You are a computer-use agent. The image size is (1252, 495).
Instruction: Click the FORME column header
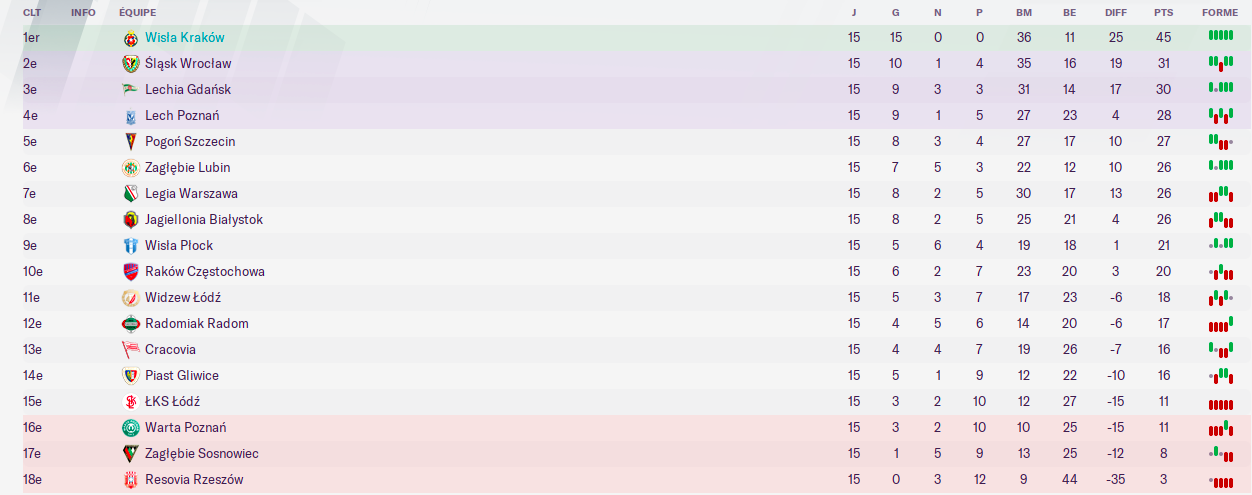pos(1220,13)
